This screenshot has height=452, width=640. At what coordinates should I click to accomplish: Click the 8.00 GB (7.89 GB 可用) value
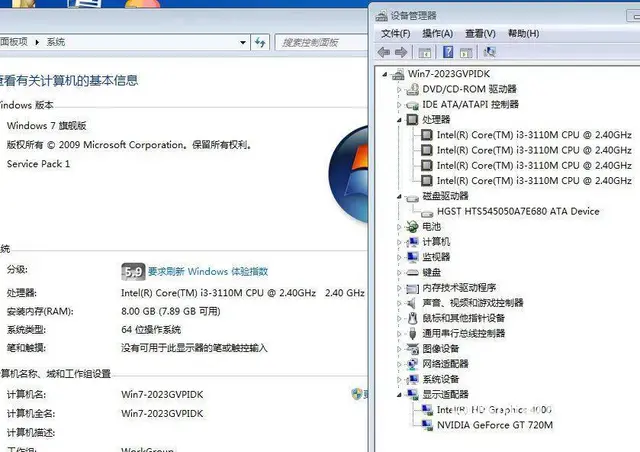coord(171,312)
